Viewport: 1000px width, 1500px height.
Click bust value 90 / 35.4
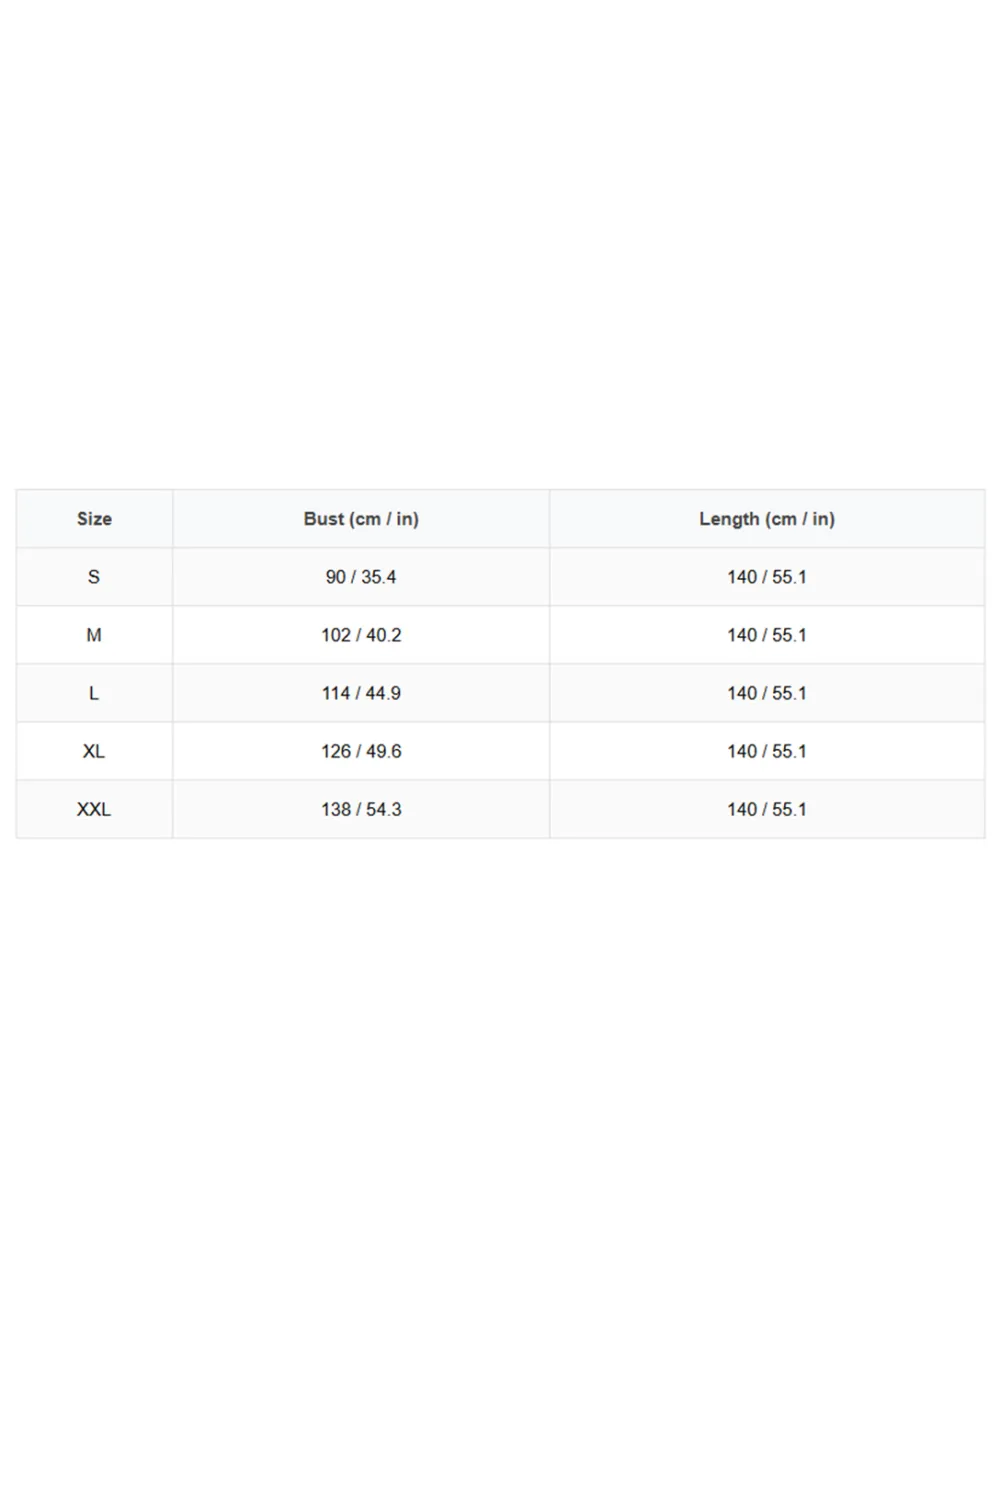coord(361,577)
